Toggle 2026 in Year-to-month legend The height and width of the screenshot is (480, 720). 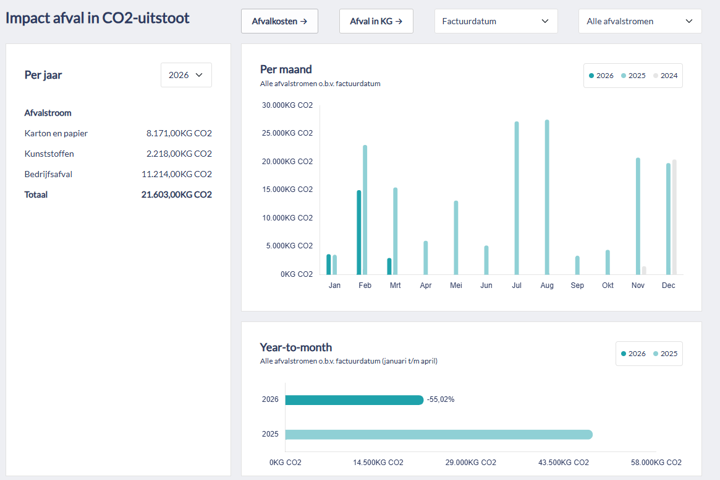(634, 353)
